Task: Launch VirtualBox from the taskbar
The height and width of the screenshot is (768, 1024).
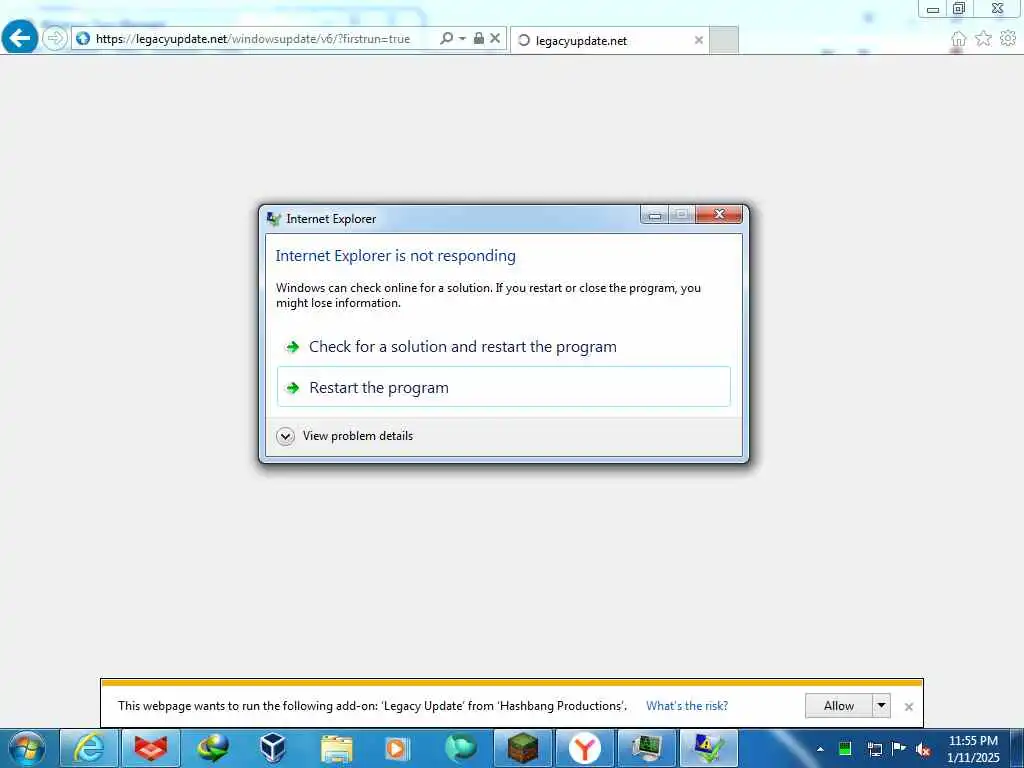Action: [x=273, y=748]
